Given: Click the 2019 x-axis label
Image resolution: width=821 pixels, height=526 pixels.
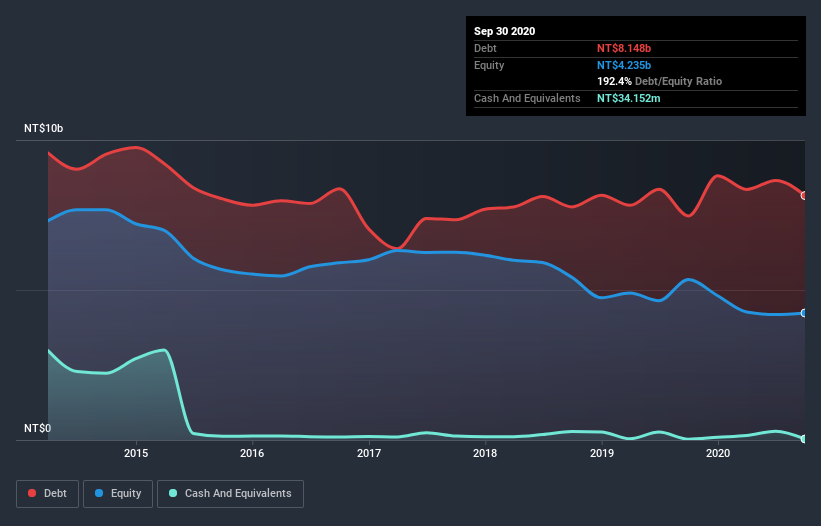Looking at the screenshot, I should pyautogui.click(x=602, y=453).
